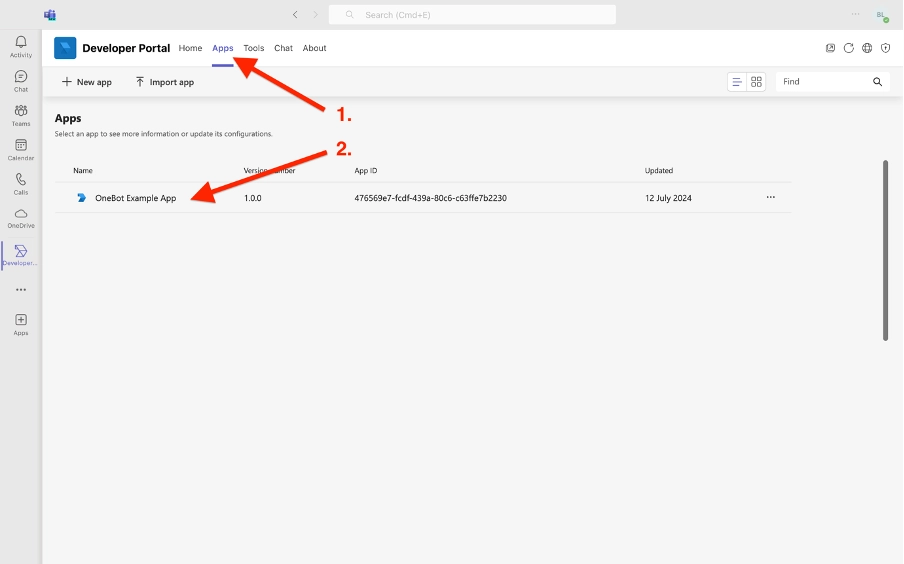Click the App ID column header
Image resolution: width=904 pixels, height=564 pixels.
coord(366,171)
